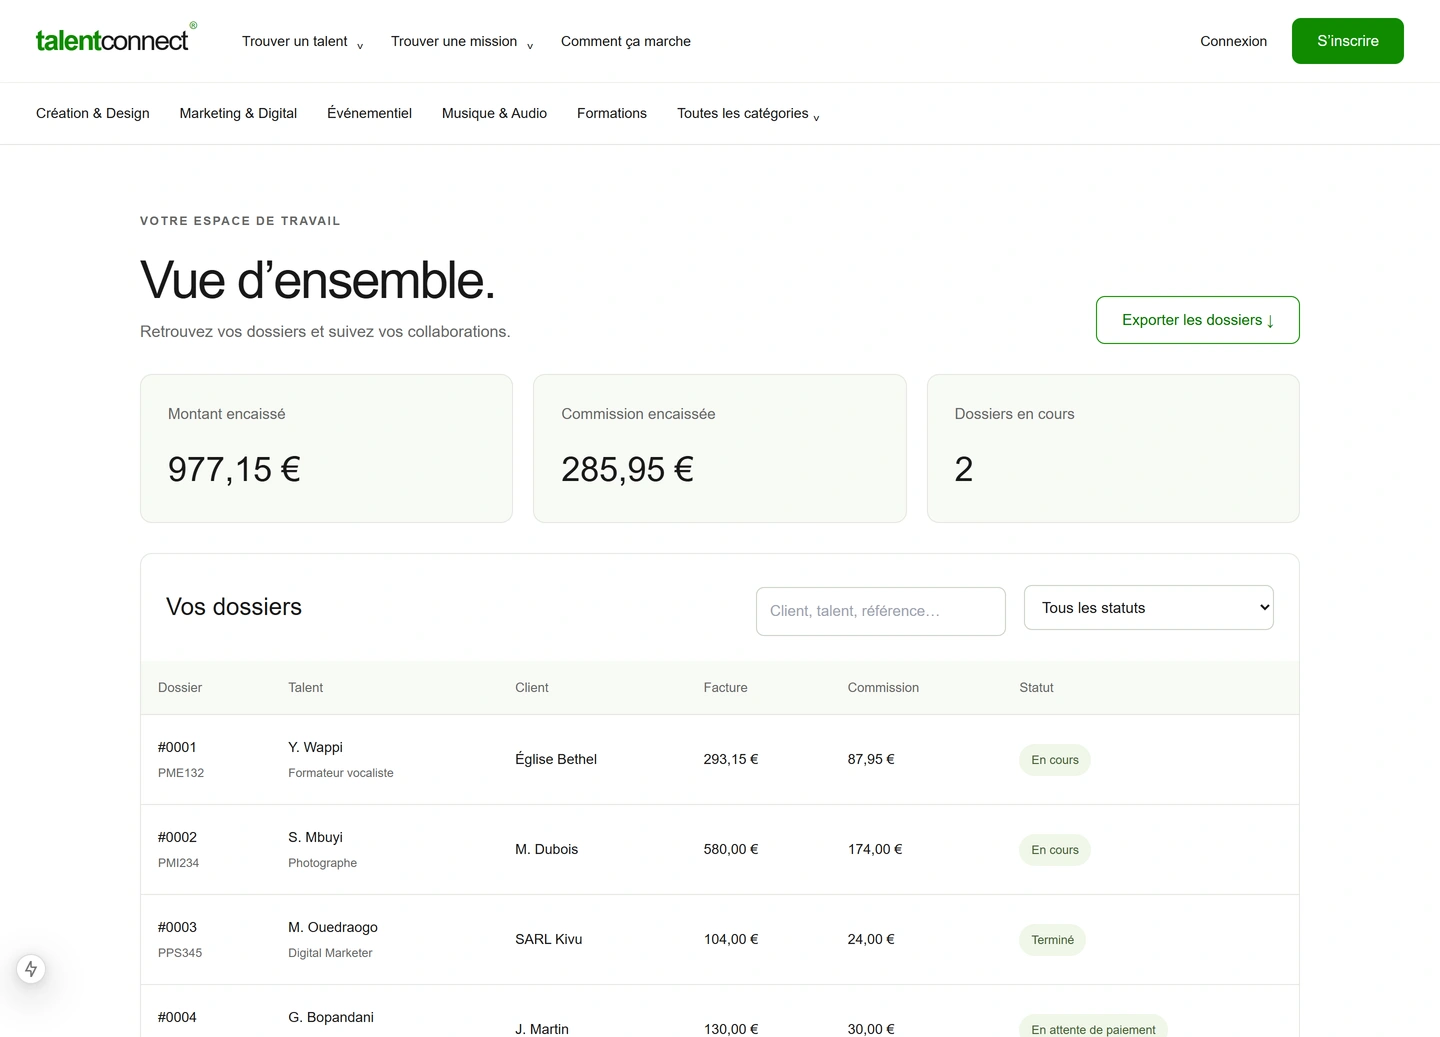Image resolution: width=1440 pixels, height=1037 pixels.
Task: Click the Dossiers en cours card
Action: (1113, 448)
